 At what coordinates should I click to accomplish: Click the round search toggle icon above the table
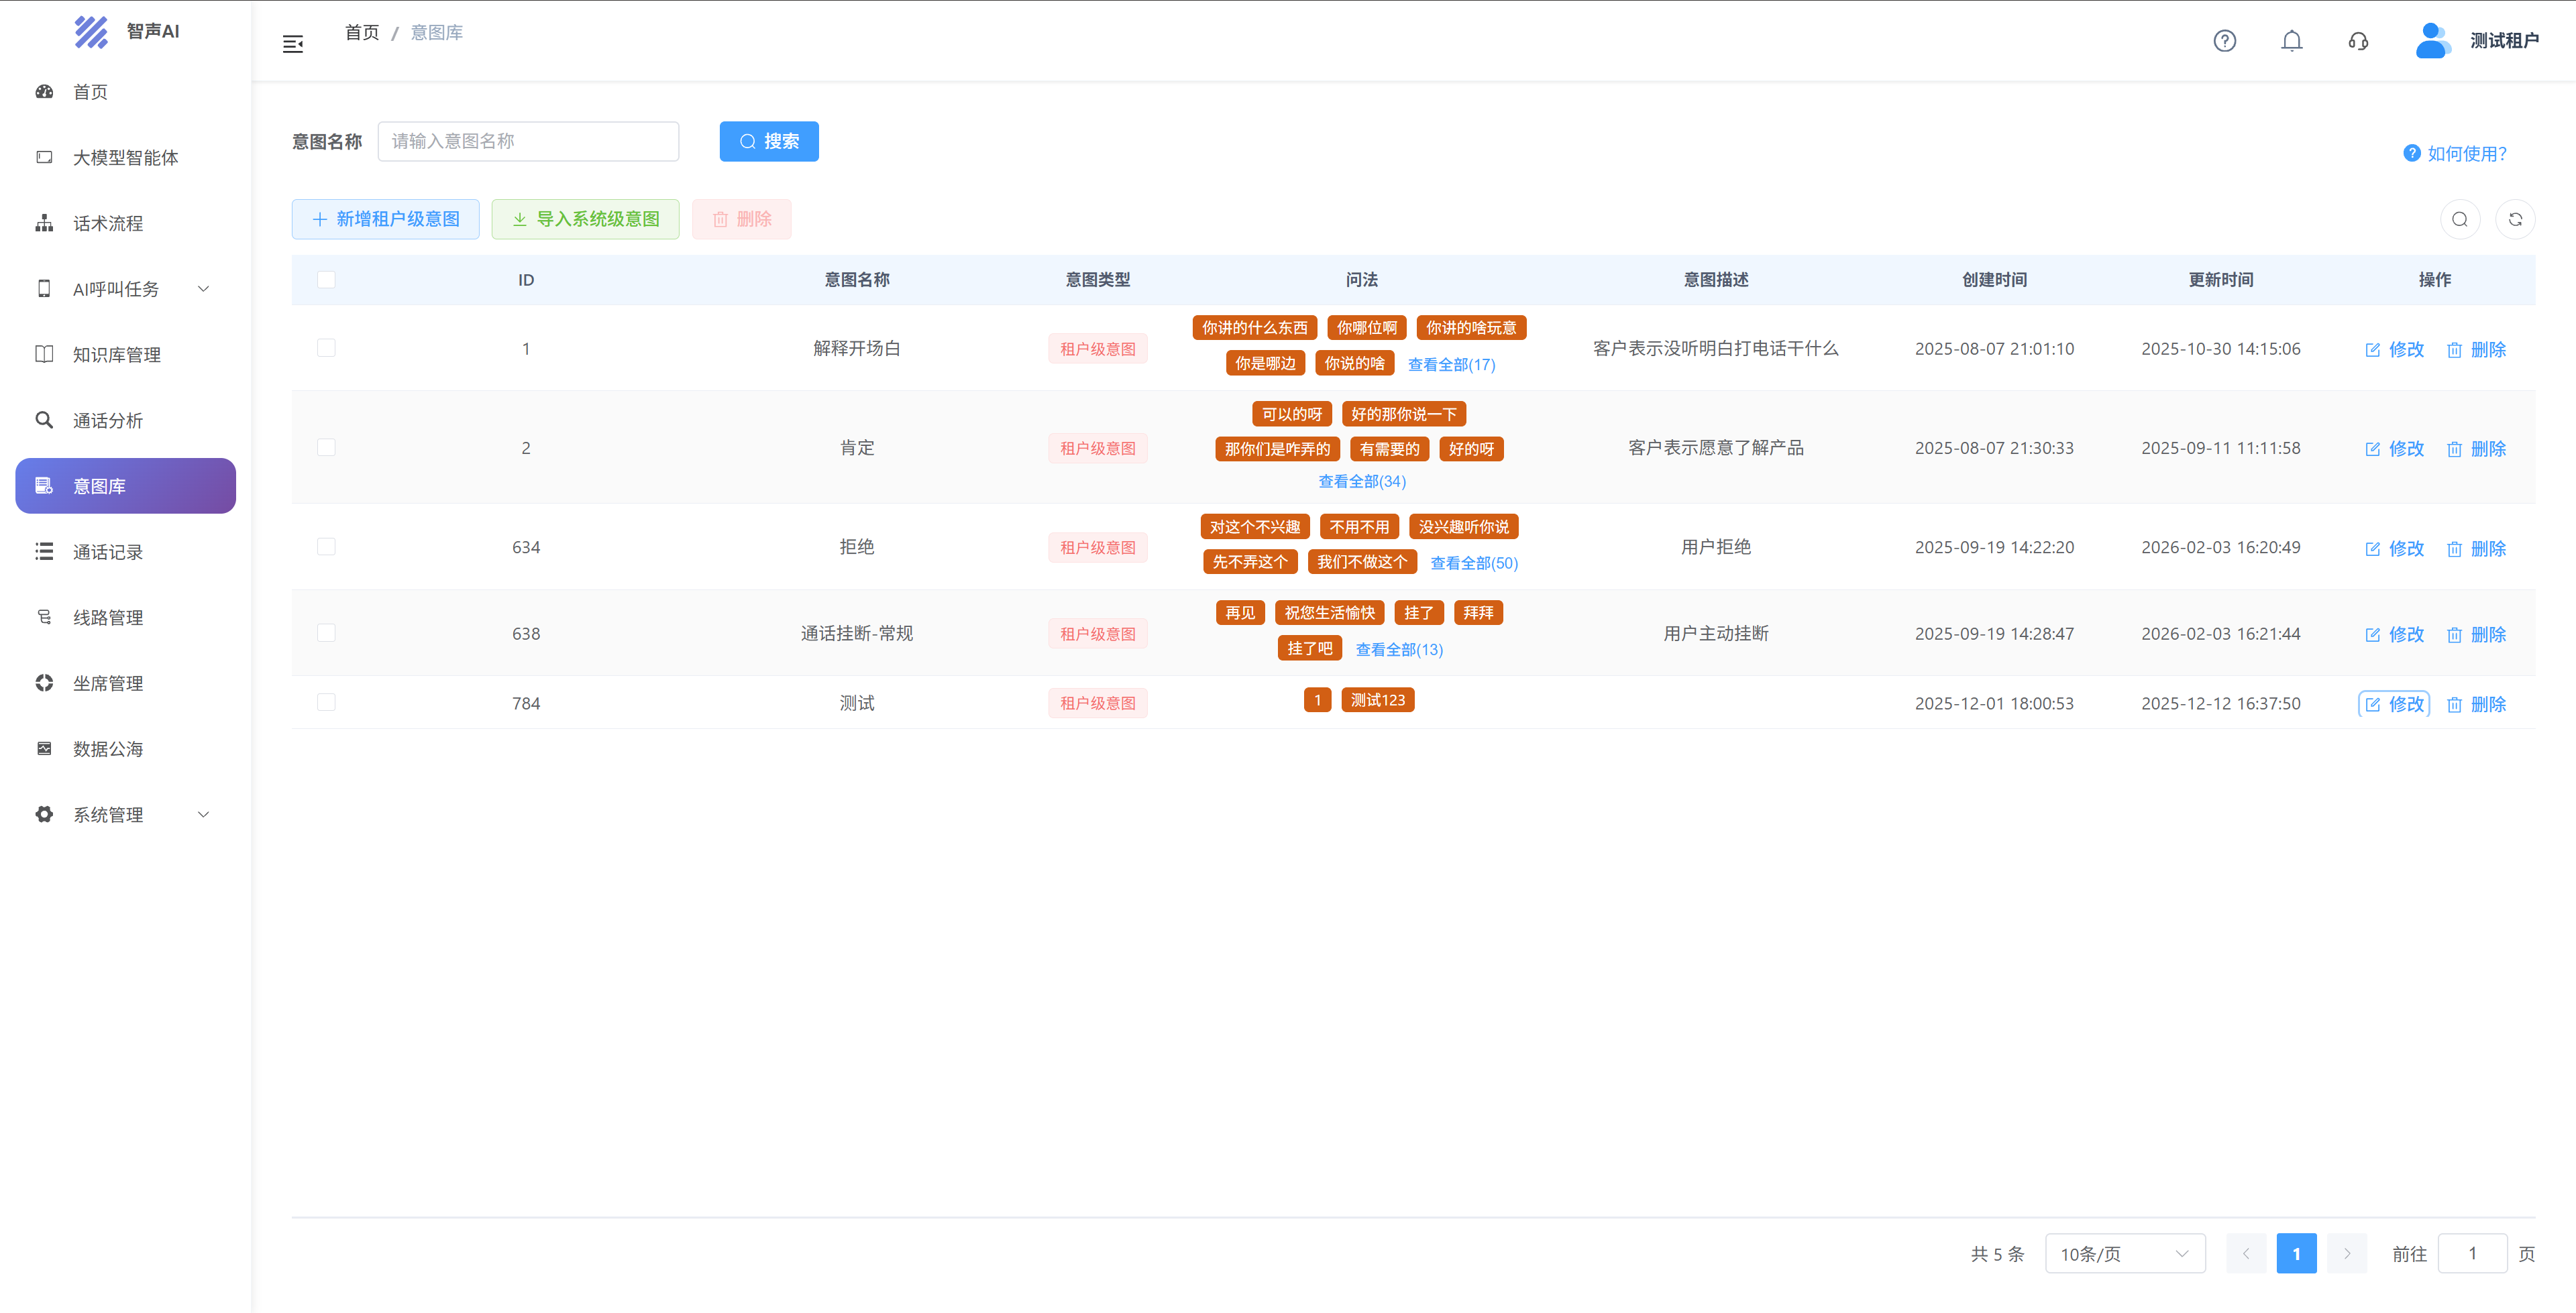coord(2459,220)
